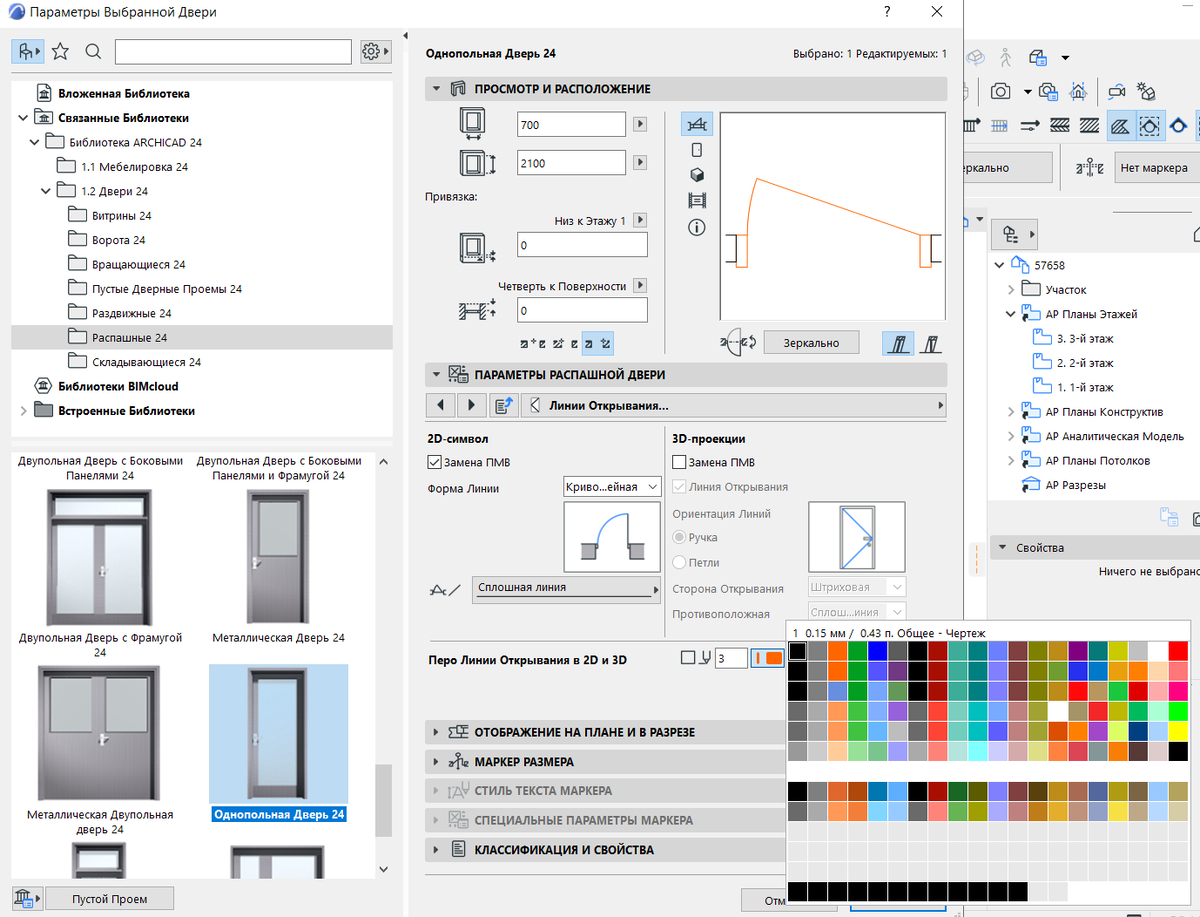This screenshot has height=917, width=1200.
Task: Click the video camera icon in main toolbar
Action: click(1116, 92)
